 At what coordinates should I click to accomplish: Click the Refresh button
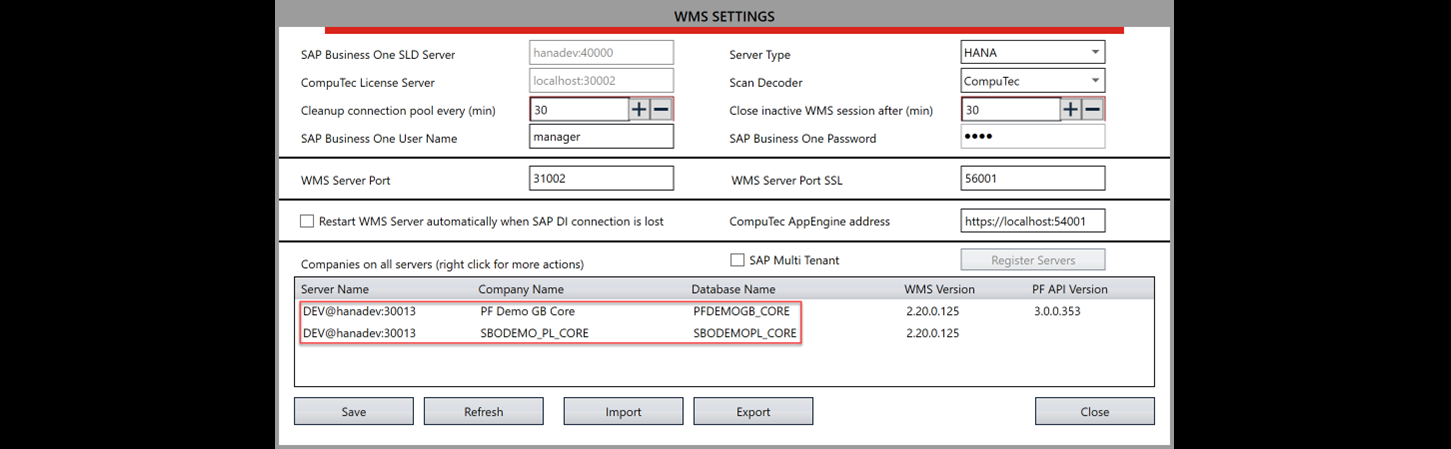tap(484, 411)
